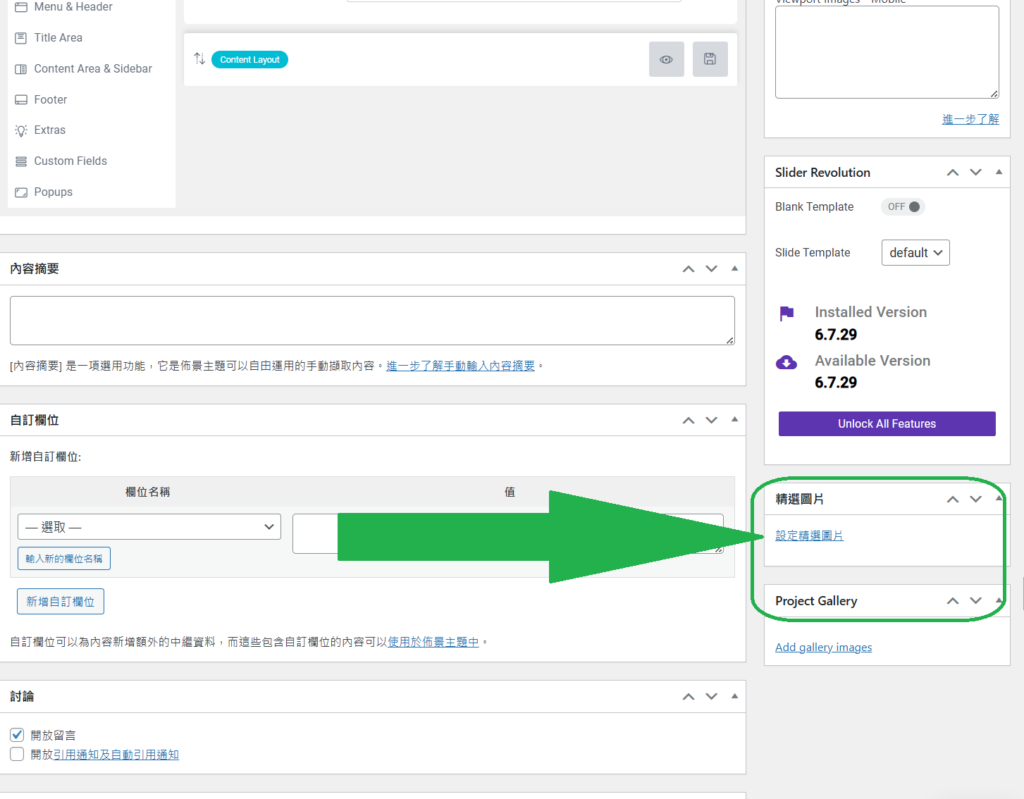Image resolution: width=1024 pixels, height=799 pixels.
Task: Click inside the 內容摘要 text area
Action: click(372, 321)
